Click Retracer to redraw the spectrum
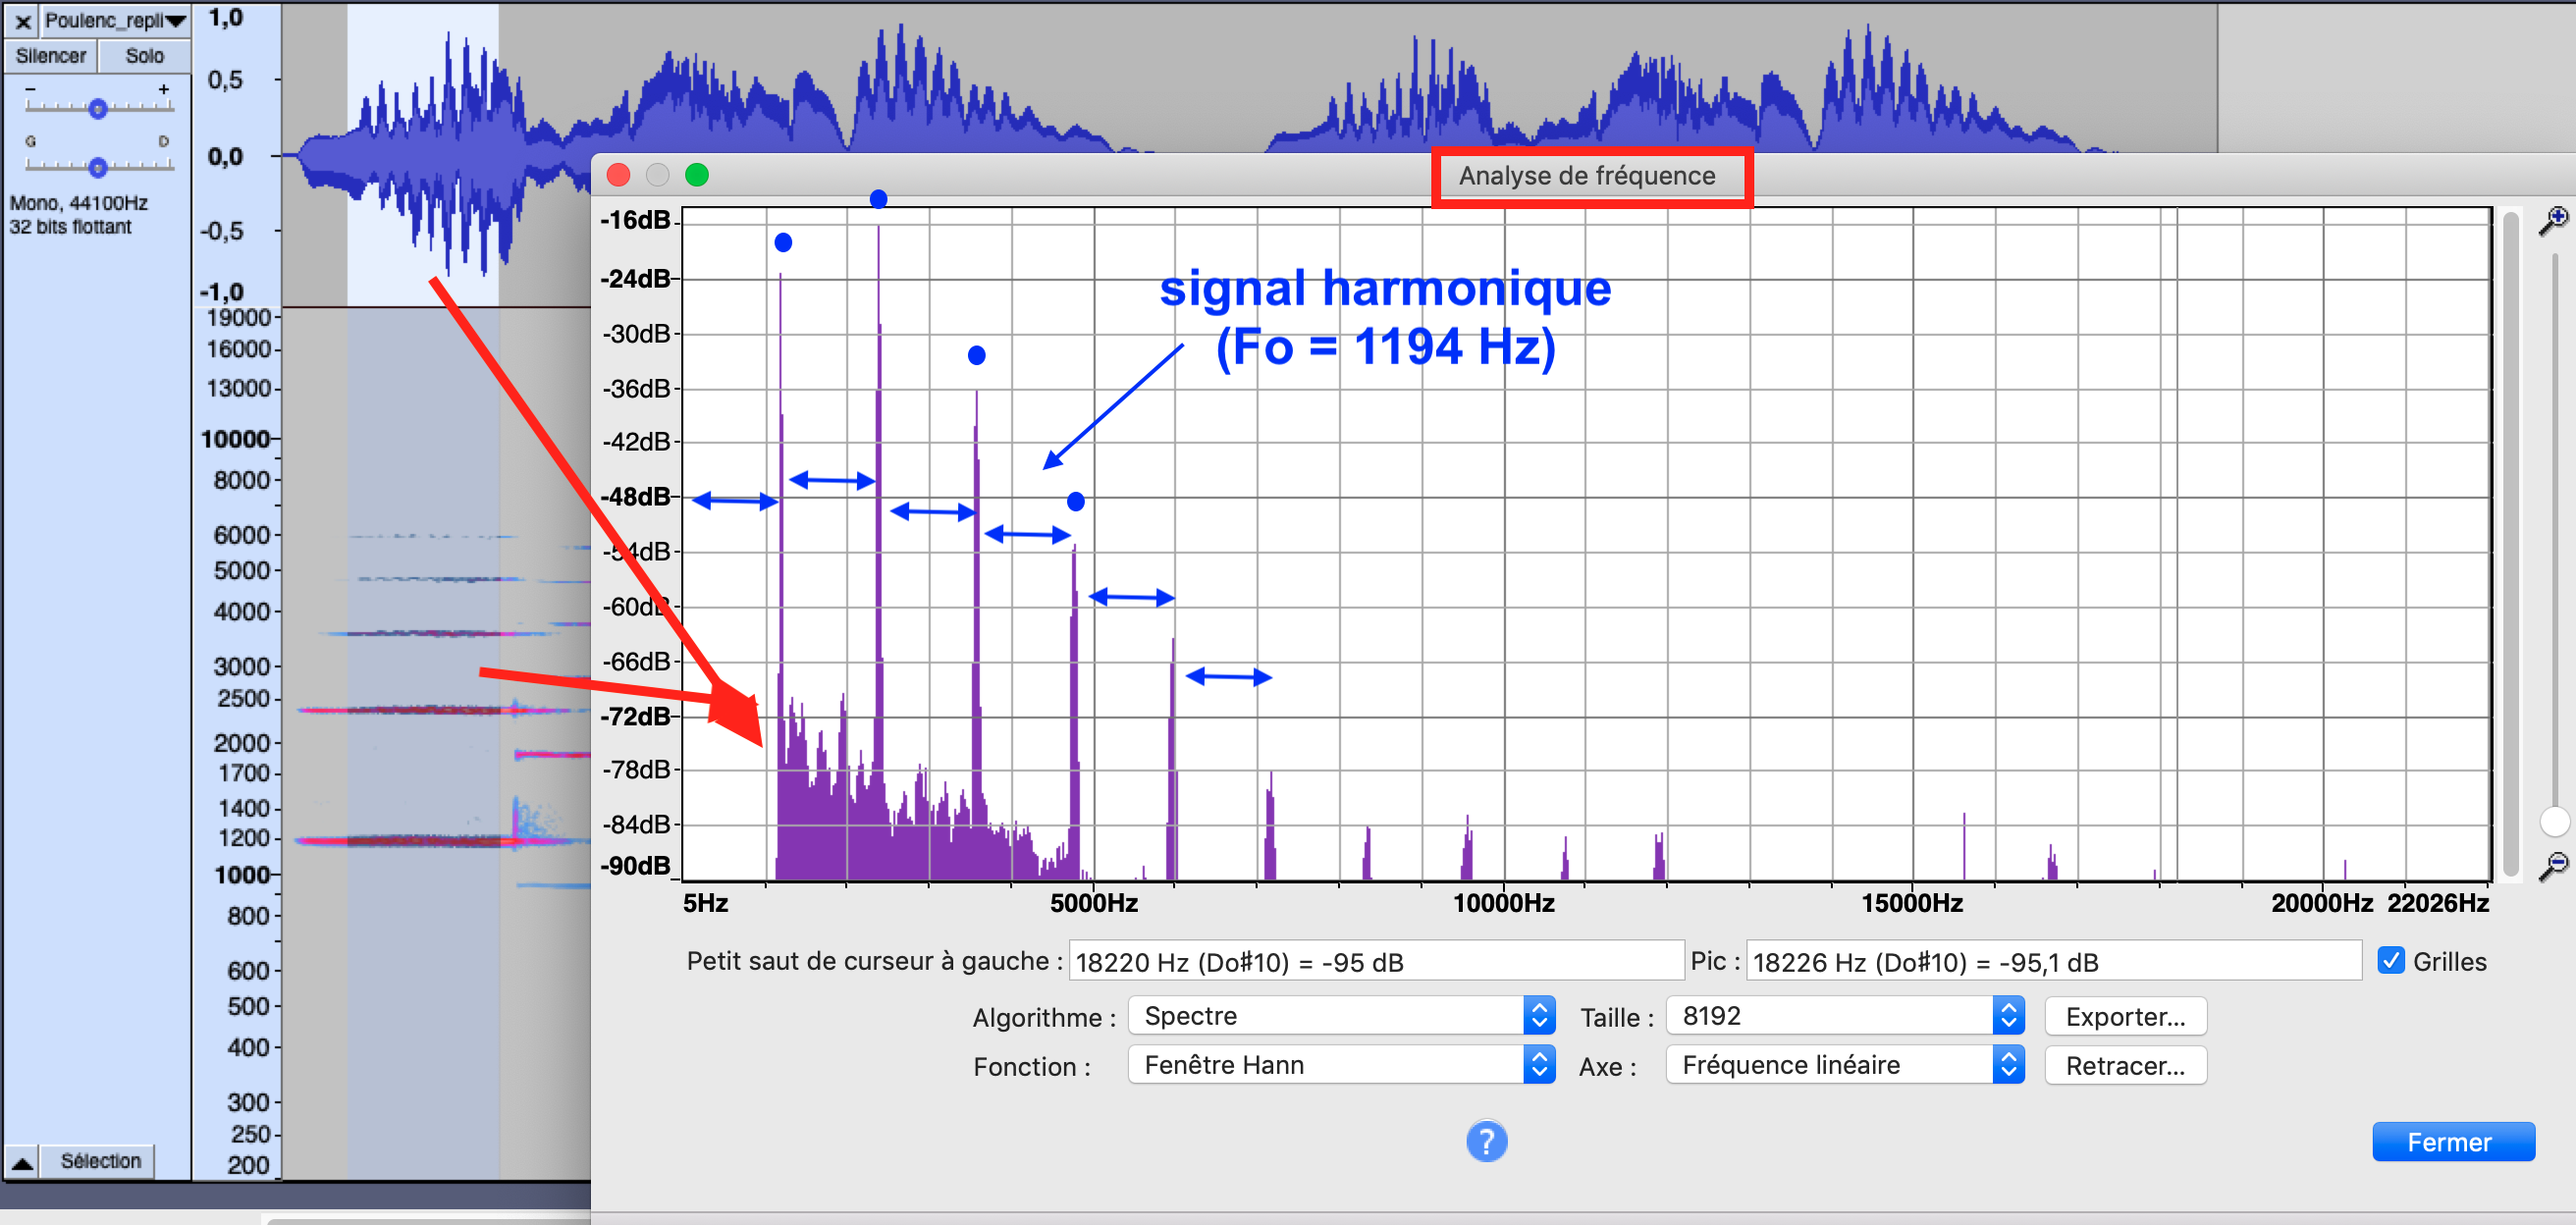The width and height of the screenshot is (2576, 1225). click(2126, 1065)
